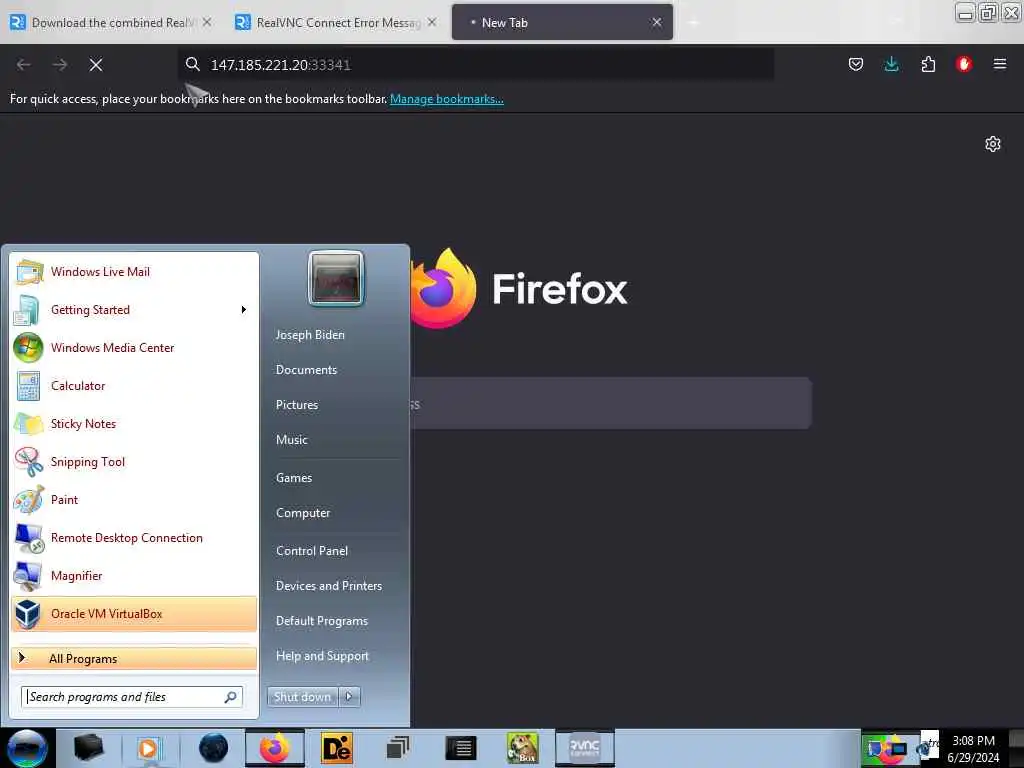Click the Windows Start orb
This screenshot has height=768, width=1024.
coord(27,748)
